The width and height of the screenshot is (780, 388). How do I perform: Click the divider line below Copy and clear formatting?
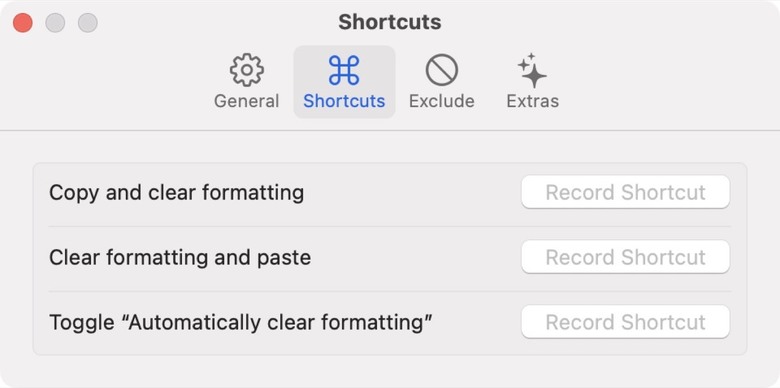[390, 226]
